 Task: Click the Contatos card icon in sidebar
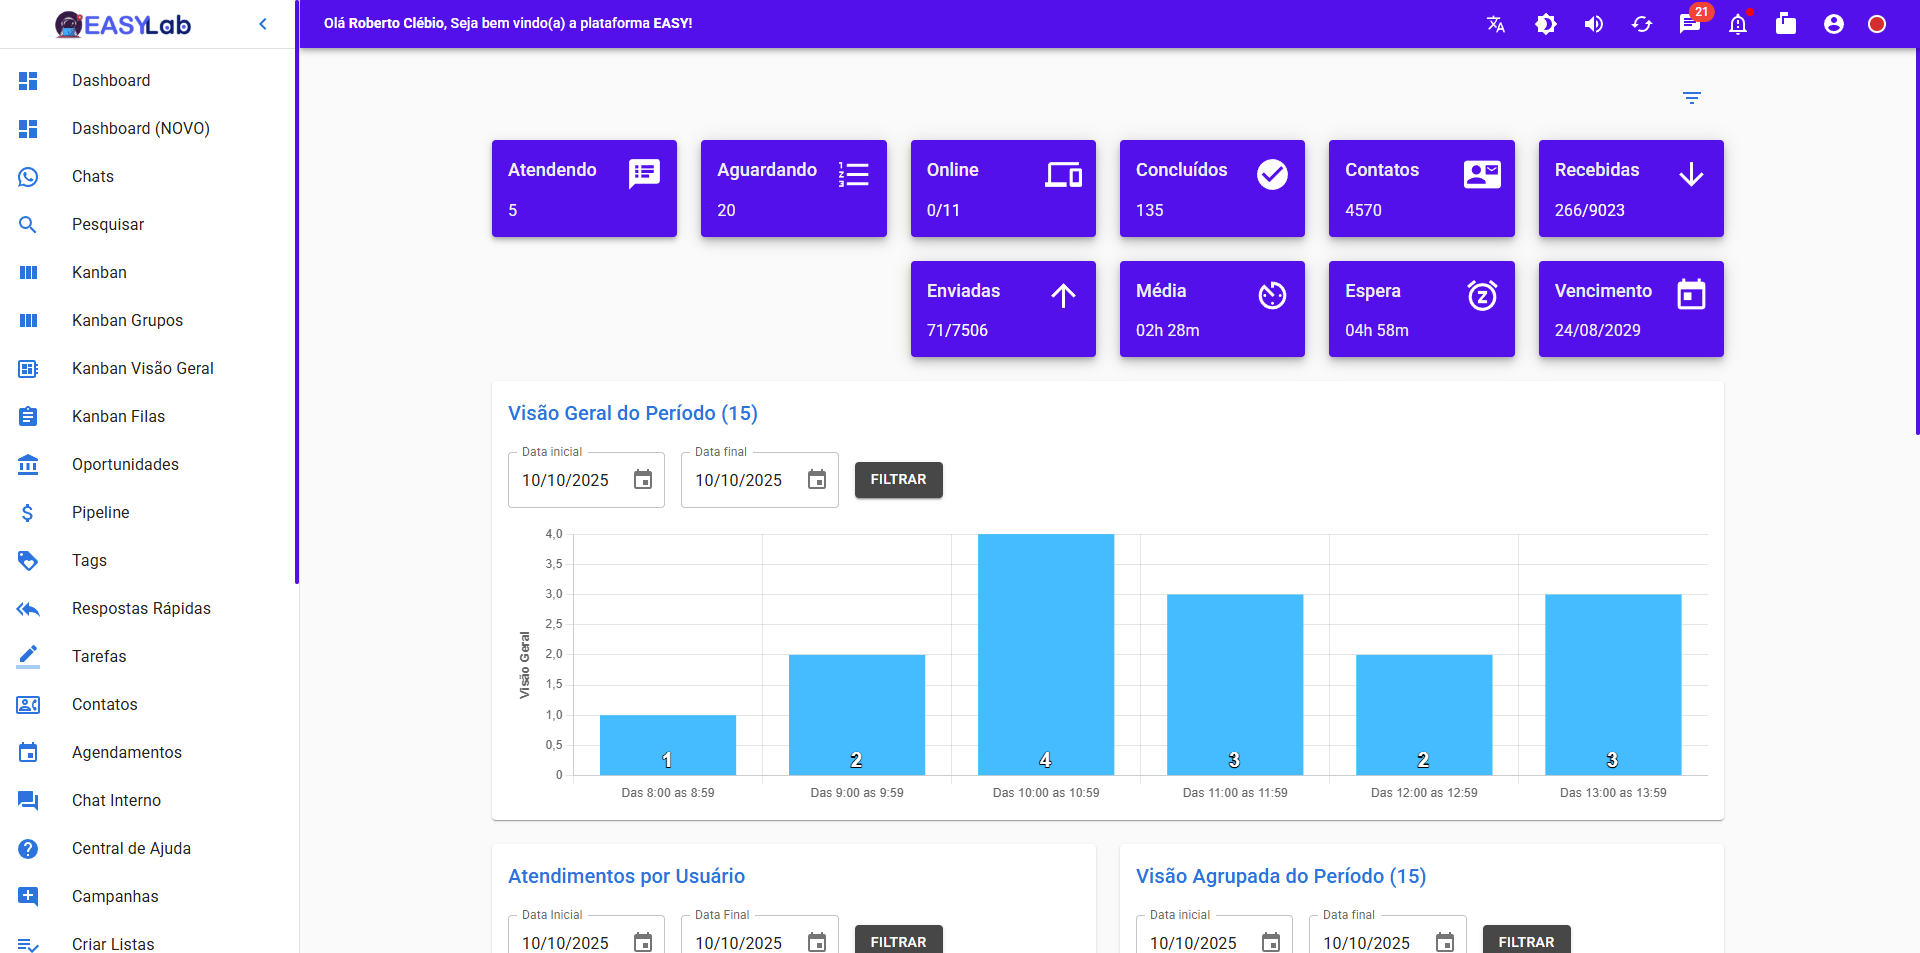[28, 704]
